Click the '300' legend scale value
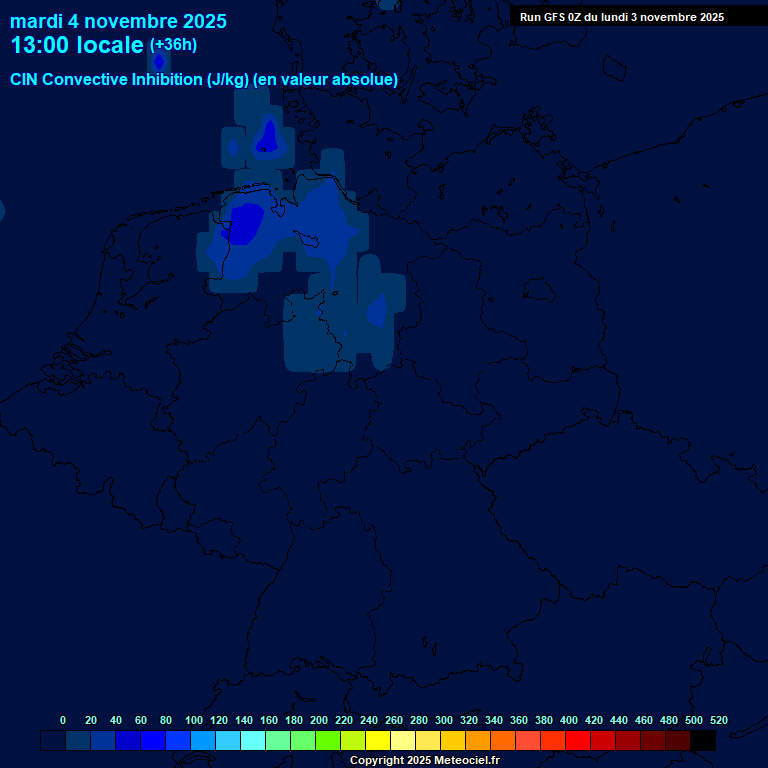 pyautogui.click(x=444, y=720)
